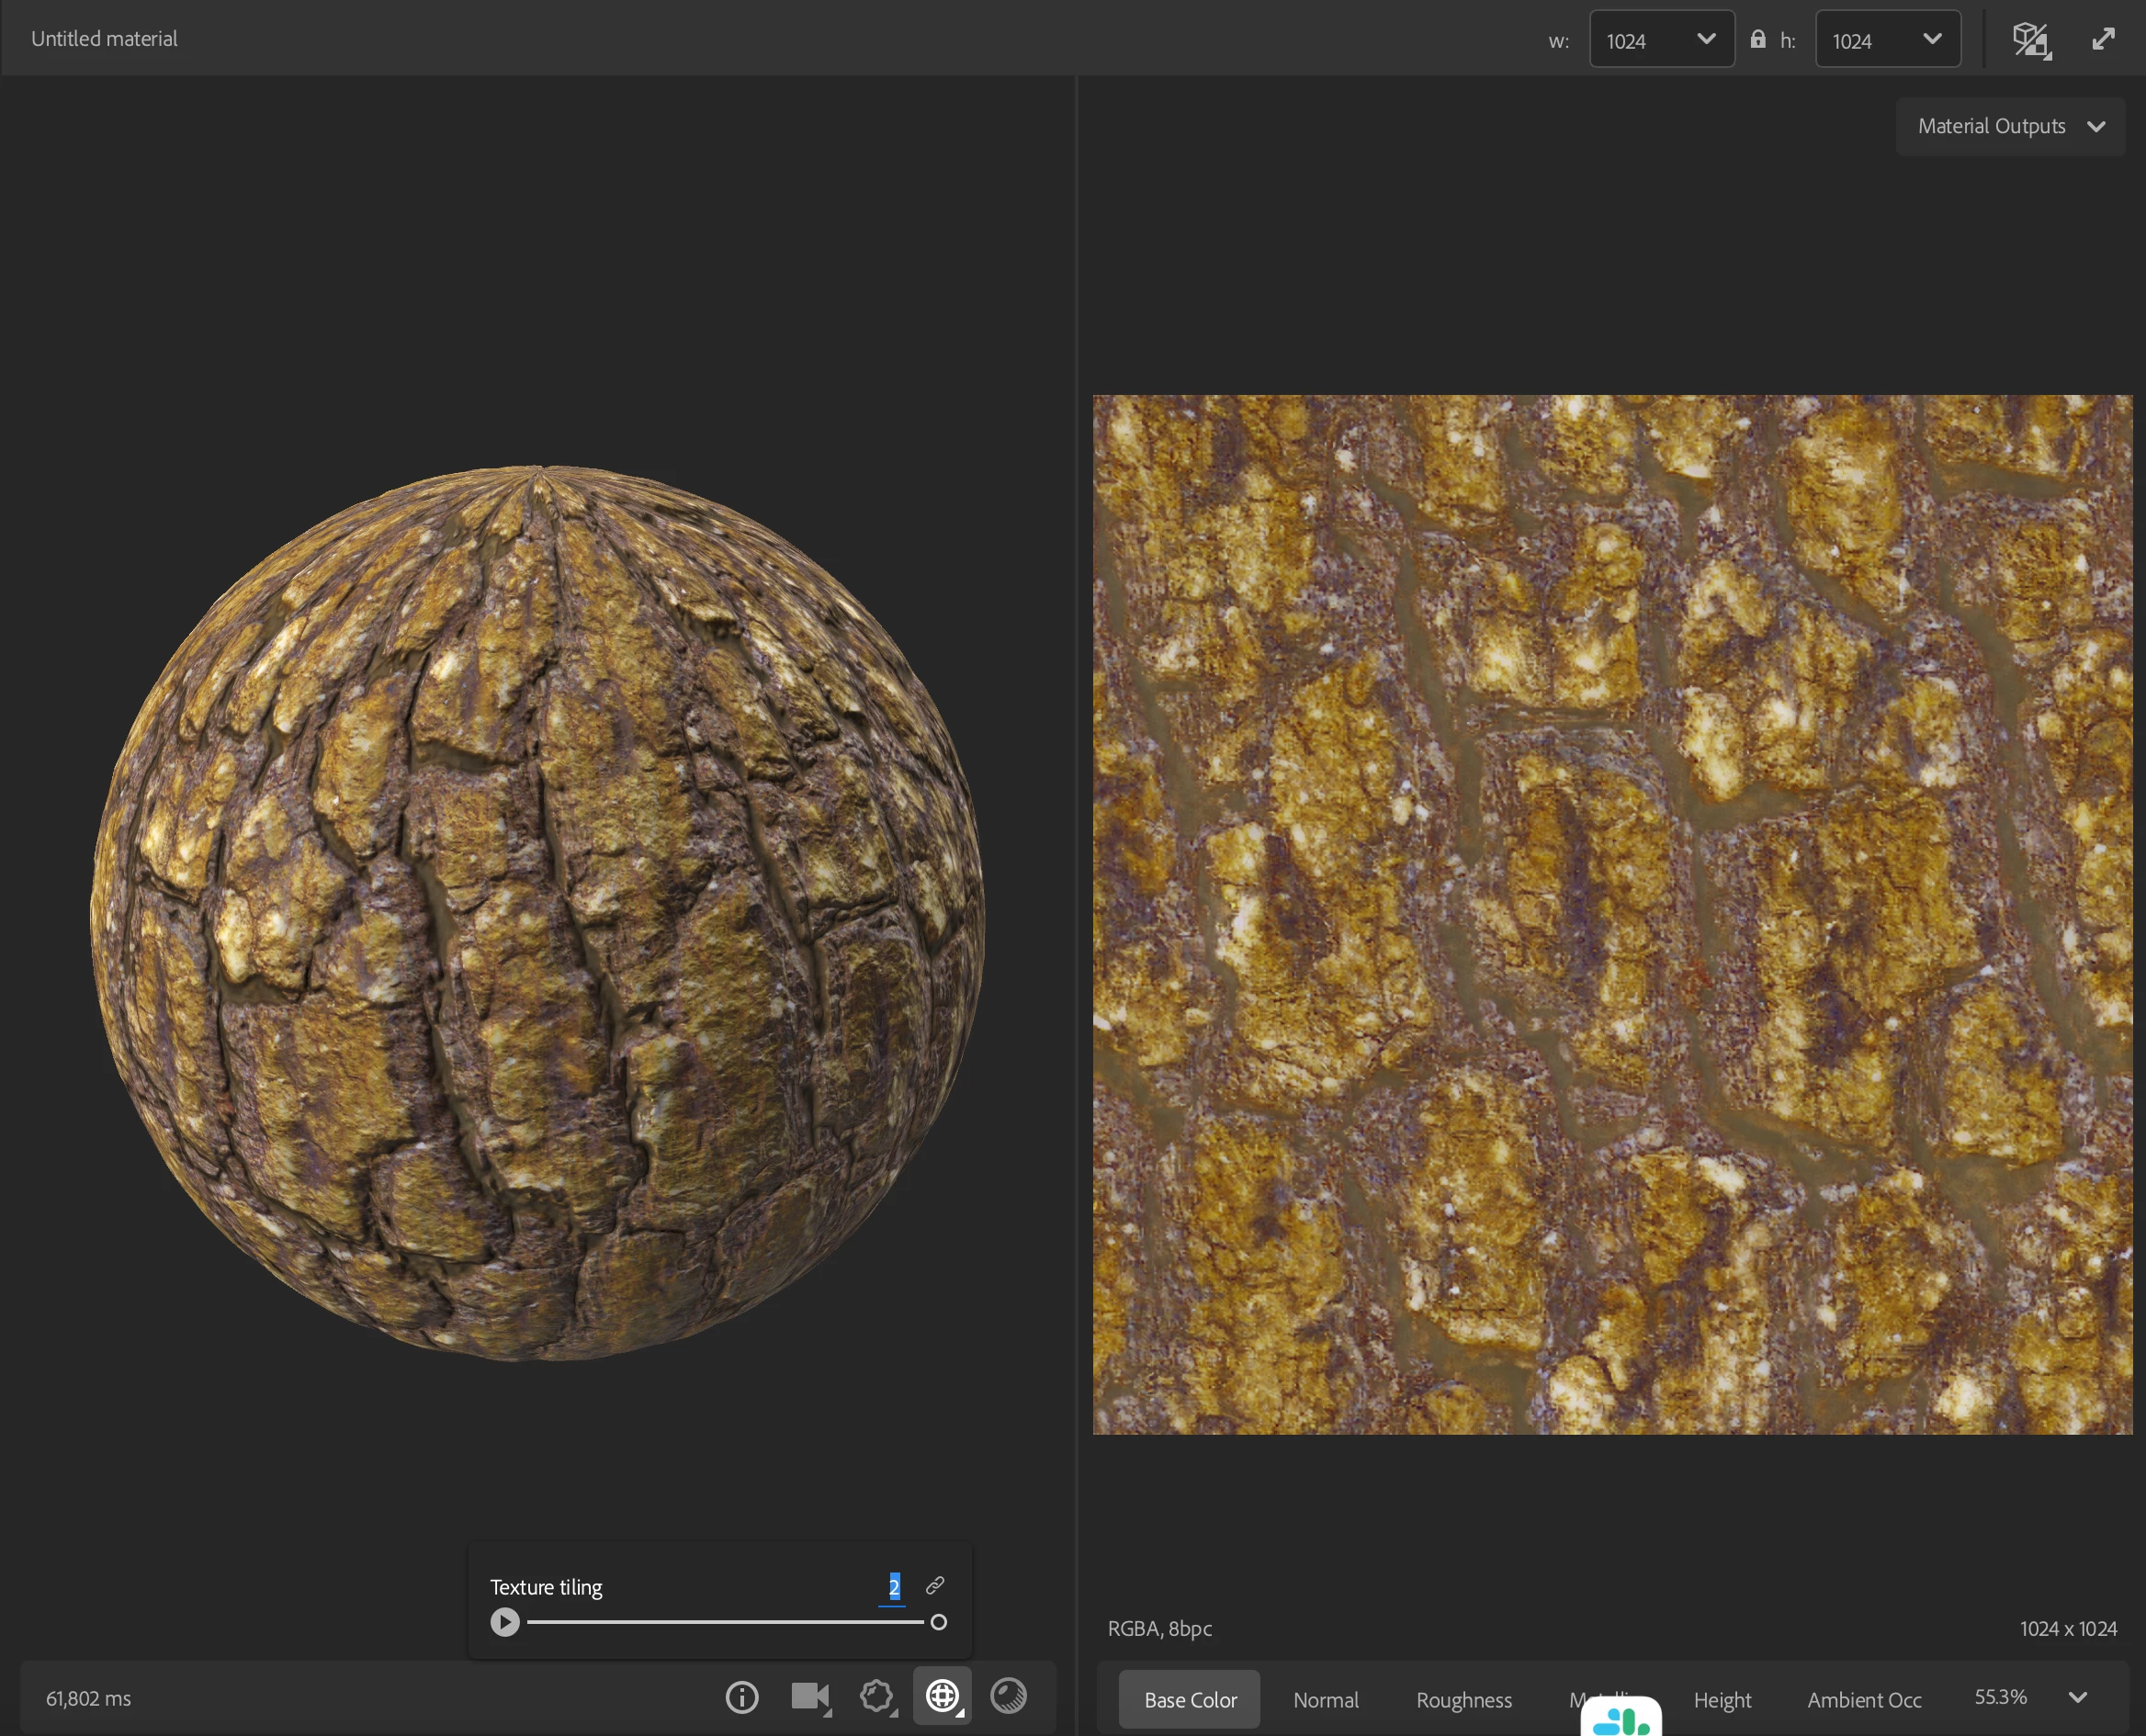The width and height of the screenshot is (2146, 1736).
Task: Switch to the Roughness tab
Action: [x=1463, y=1700]
